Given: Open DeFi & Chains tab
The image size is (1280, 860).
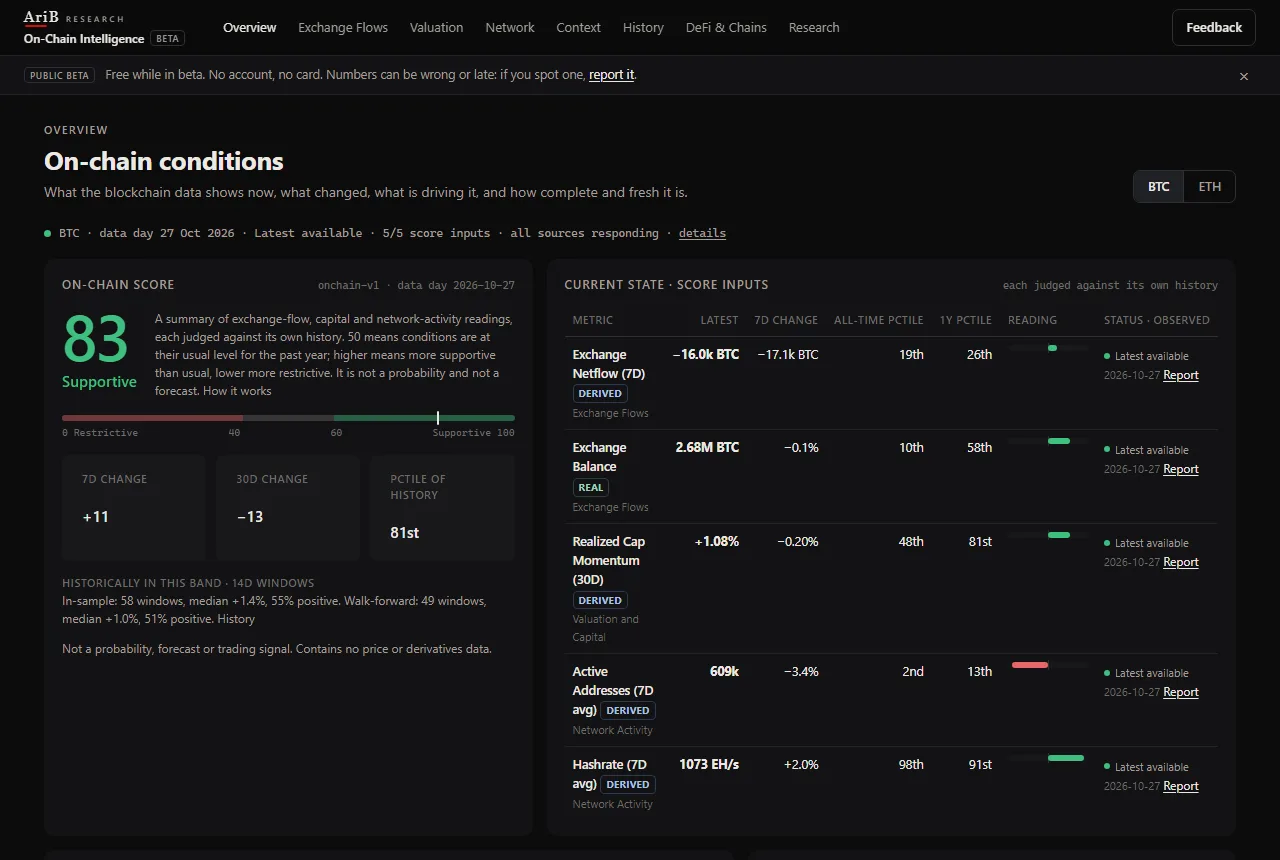Looking at the screenshot, I should [726, 28].
